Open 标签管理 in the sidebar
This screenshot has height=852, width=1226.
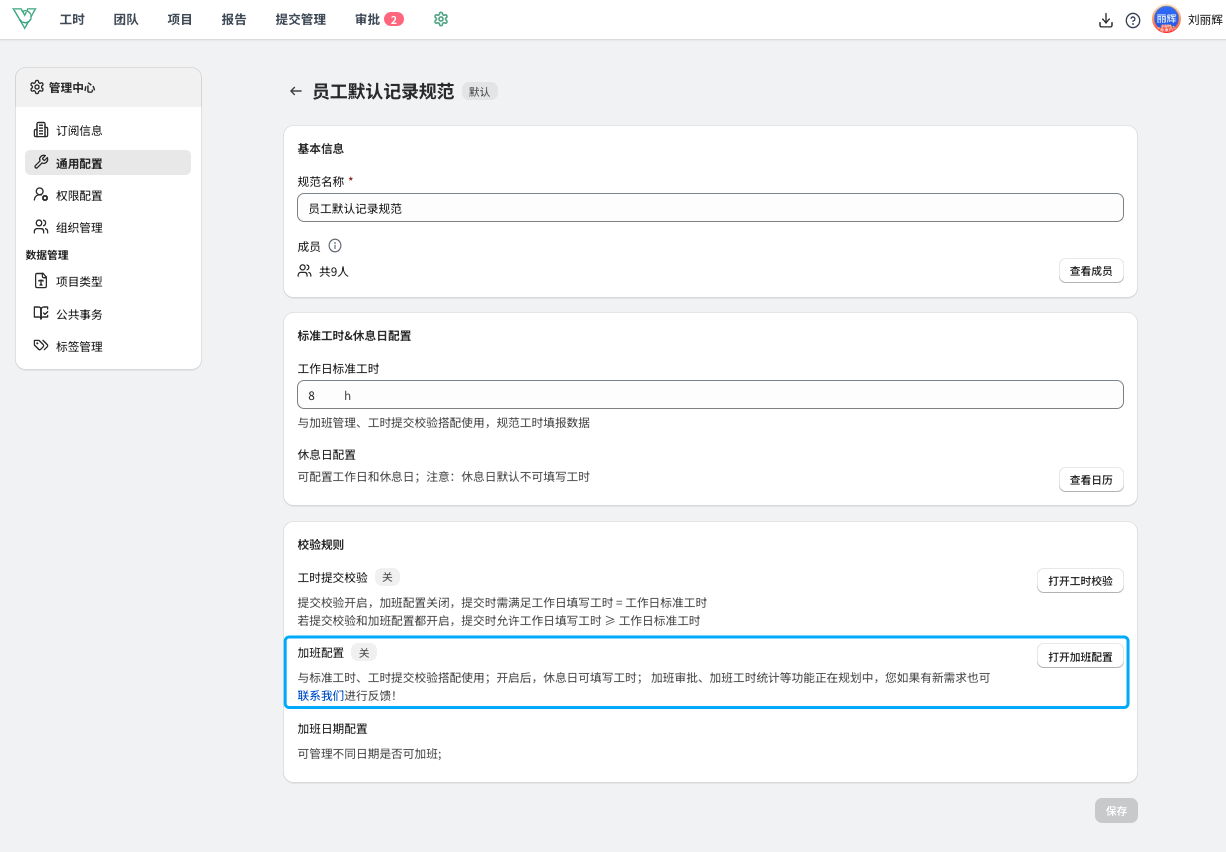[x=79, y=347]
